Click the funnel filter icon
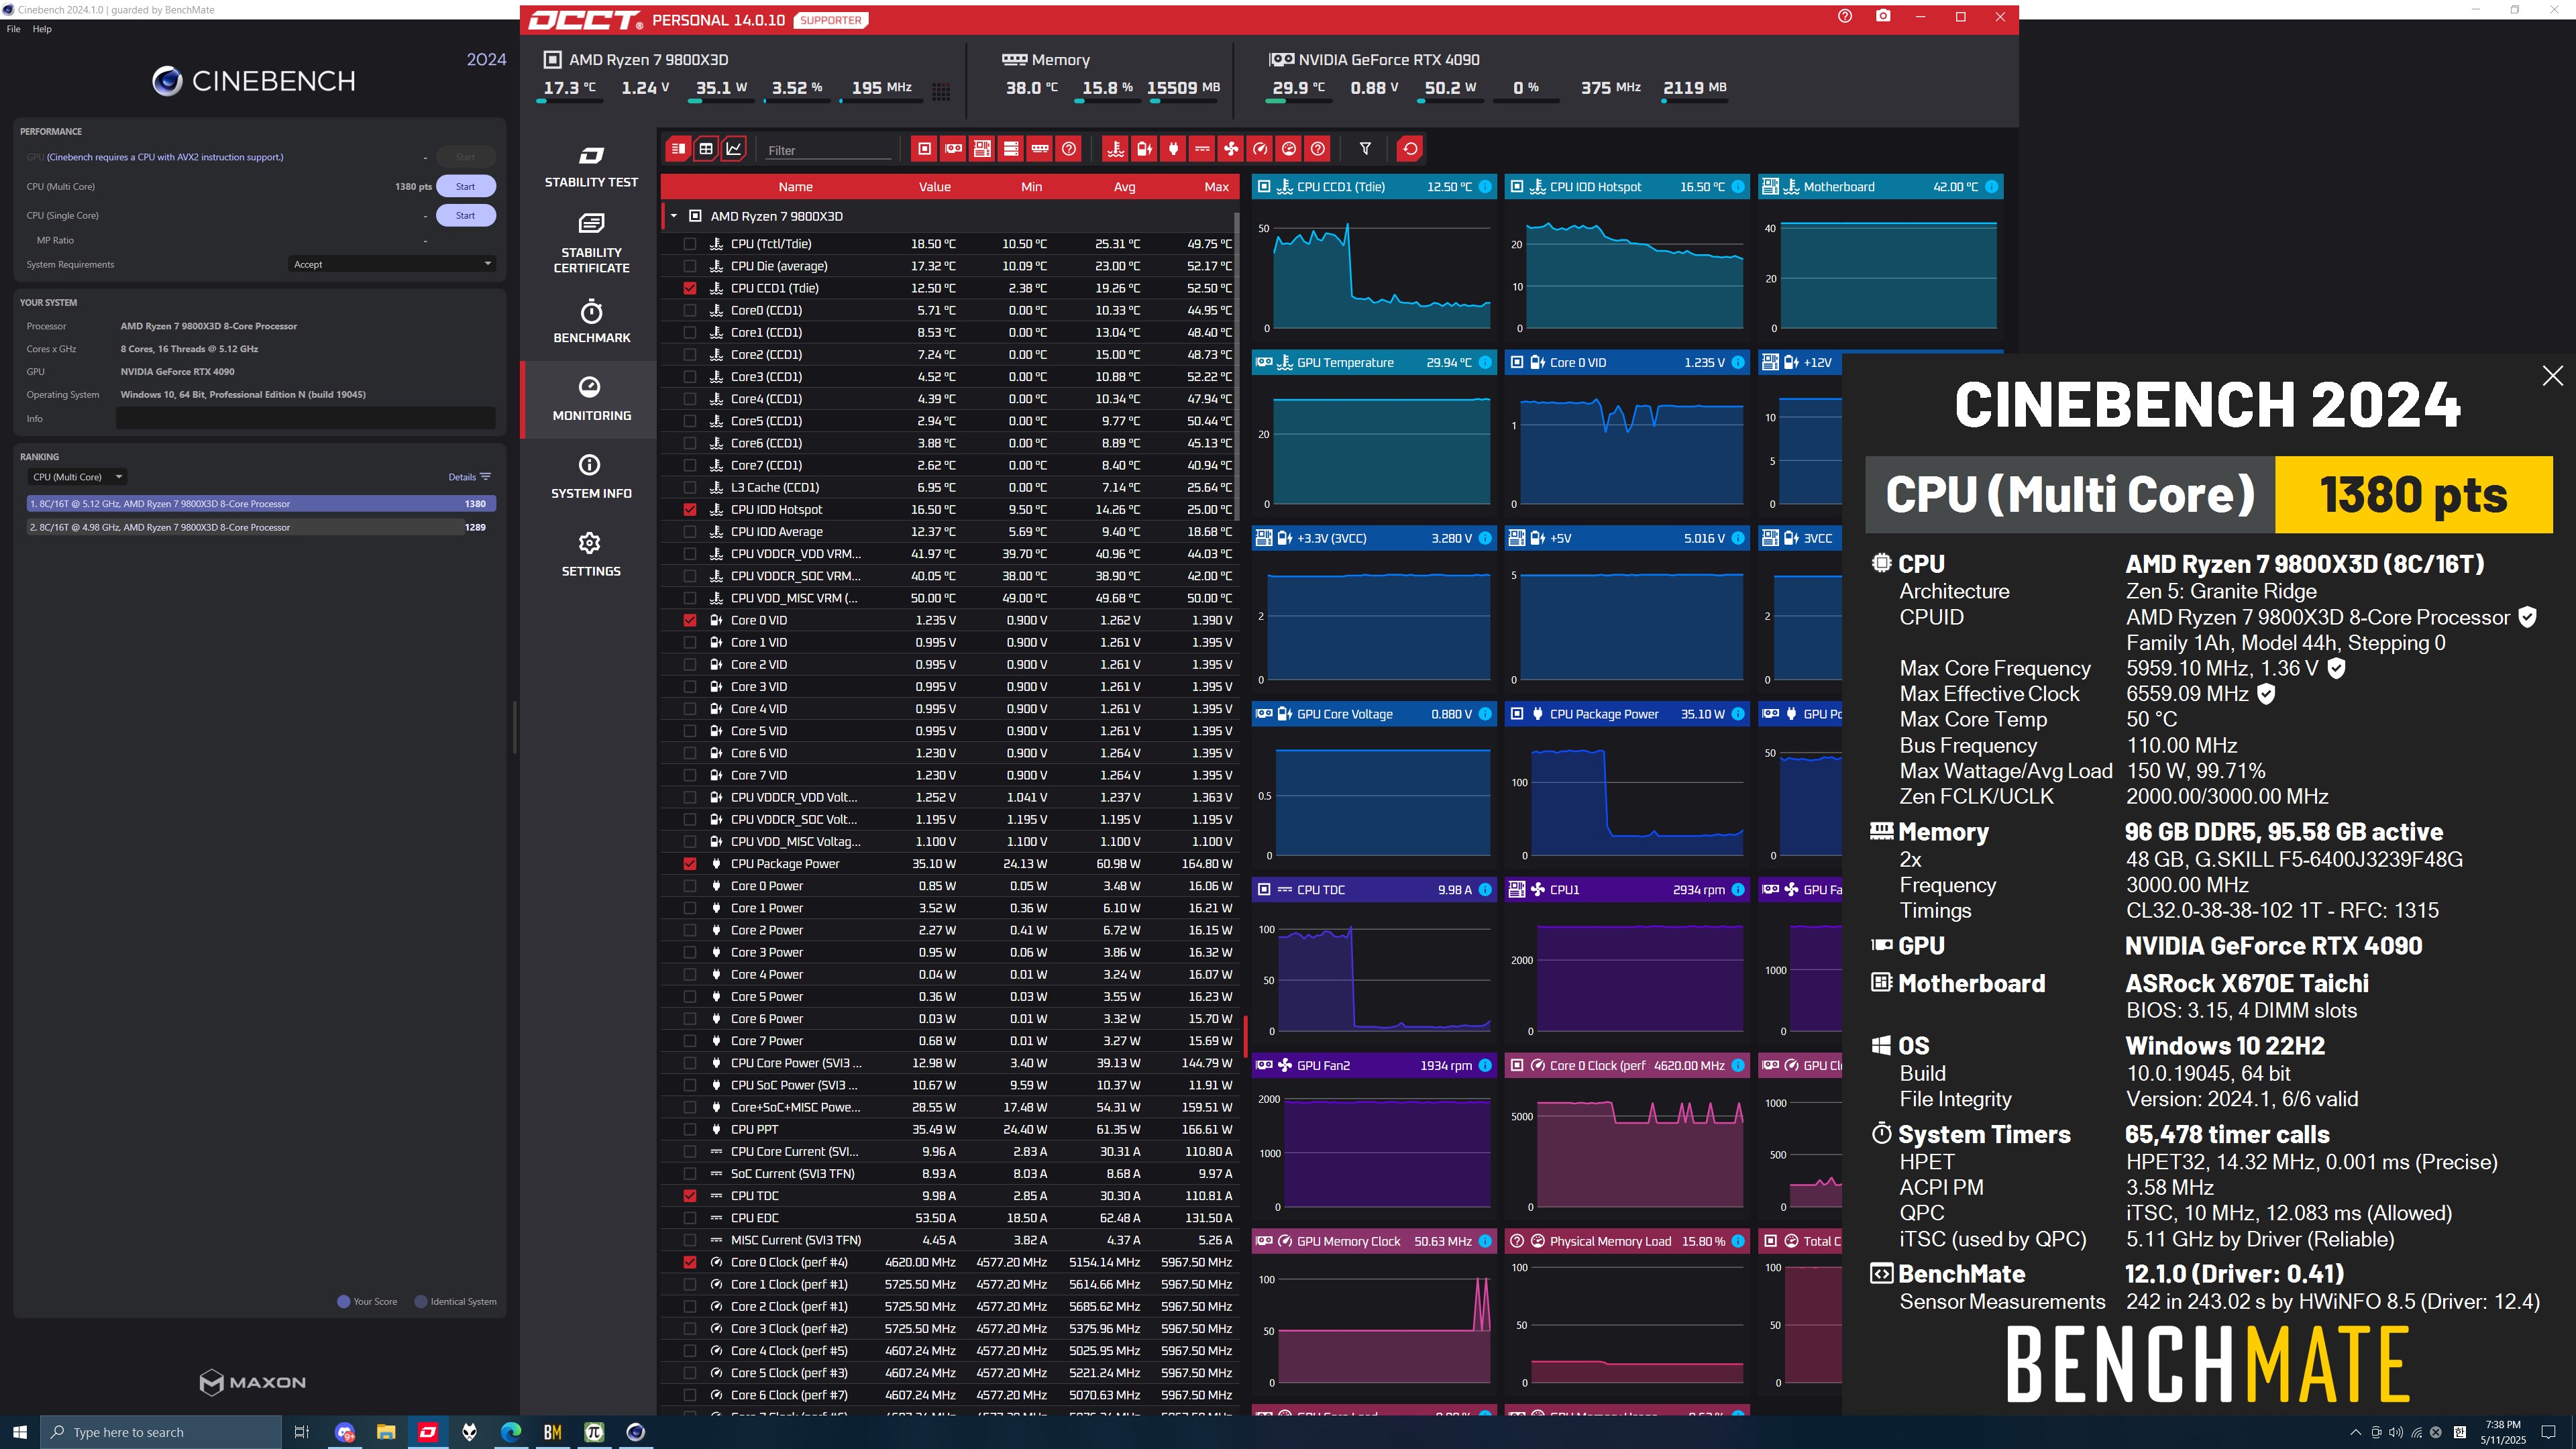This screenshot has width=2576, height=1449. (x=1365, y=149)
